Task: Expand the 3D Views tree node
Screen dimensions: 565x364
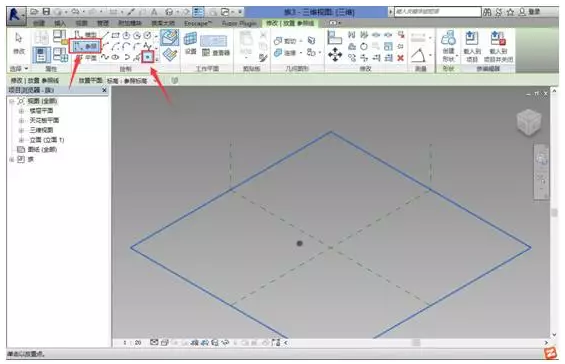Action: click(x=22, y=130)
